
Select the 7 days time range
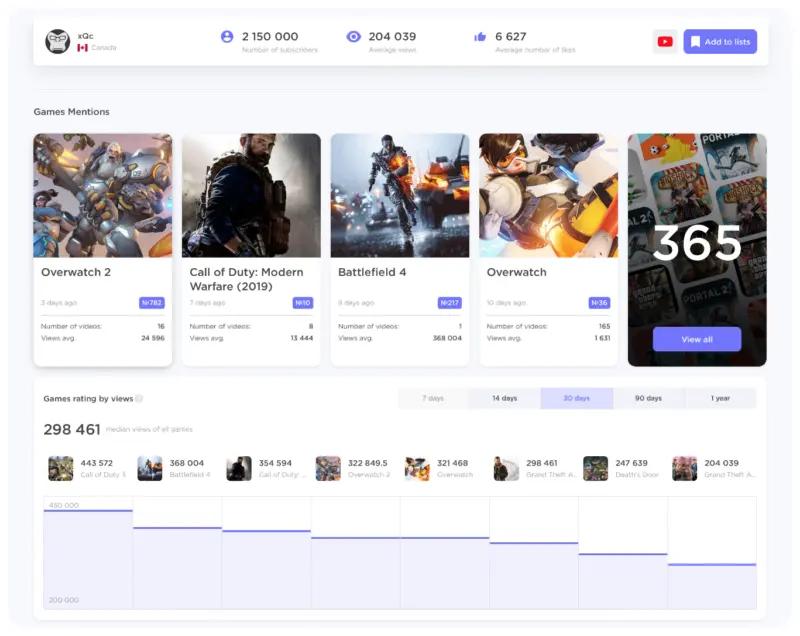pos(433,398)
